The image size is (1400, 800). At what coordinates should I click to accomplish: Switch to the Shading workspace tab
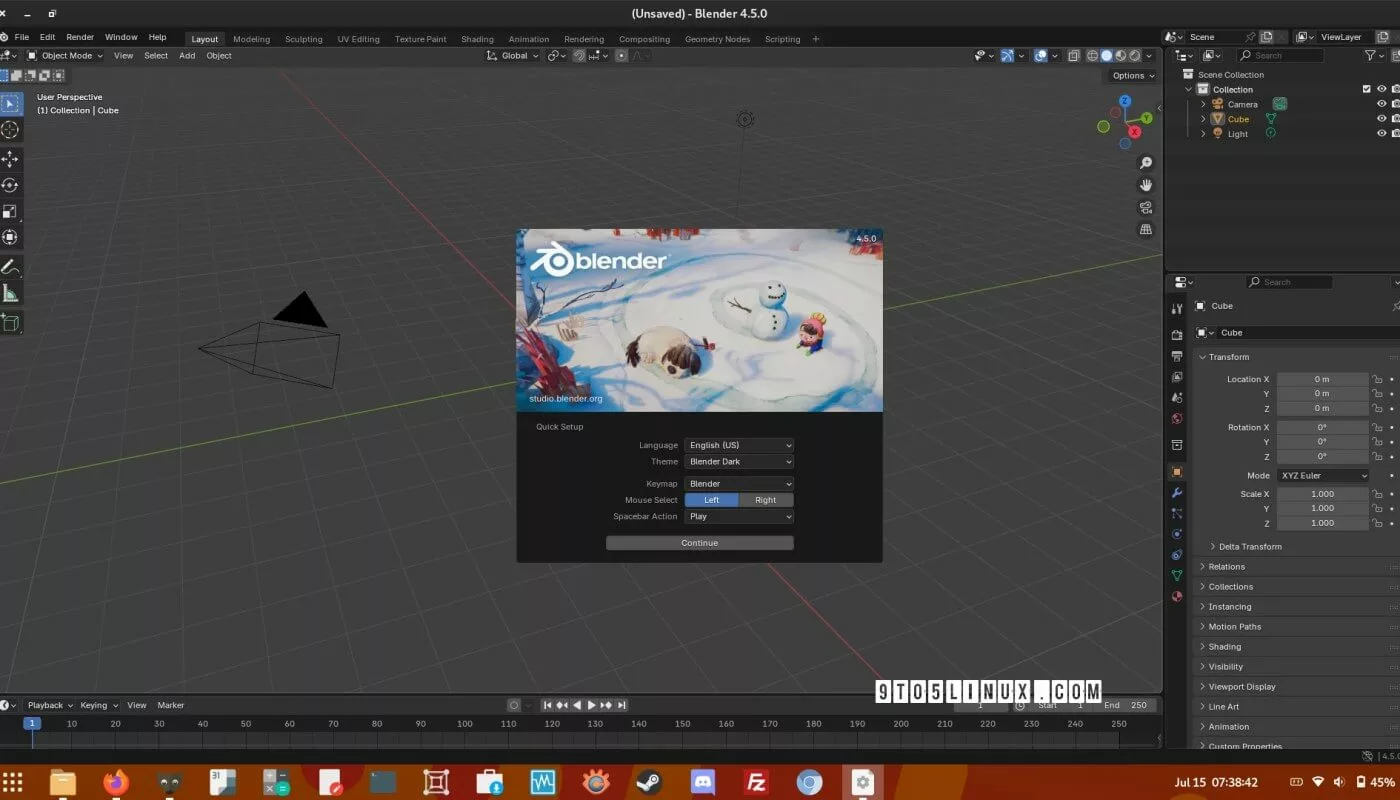coord(477,39)
